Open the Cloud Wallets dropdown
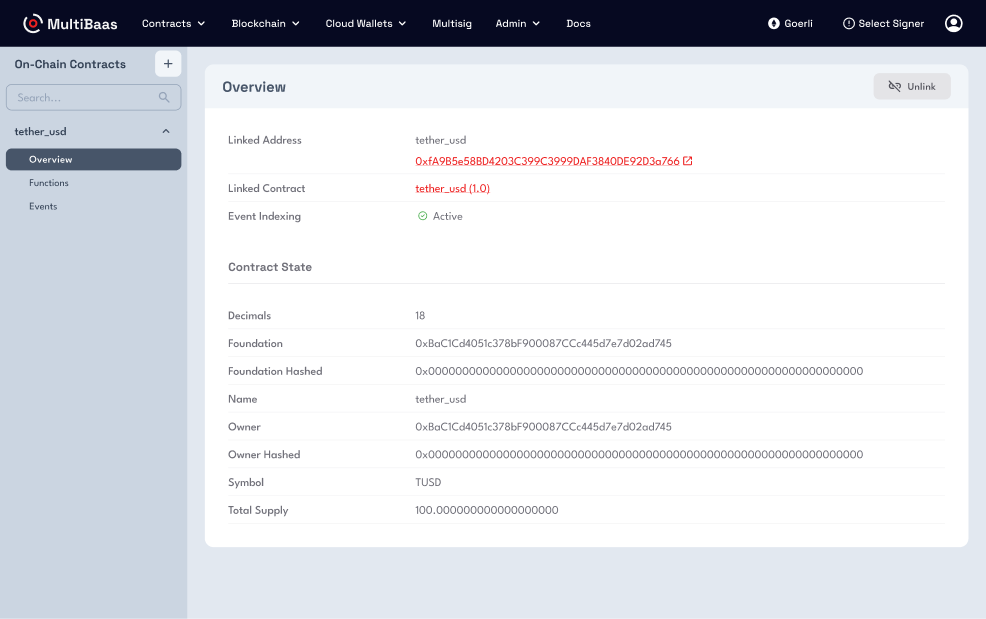Image resolution: width=986 pixels, height=619 pixels. pyautogui.click(x=365, y=23)
